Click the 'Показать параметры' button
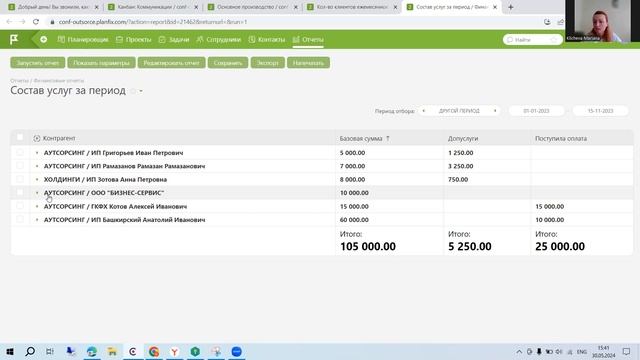Screen dimensions: 640x360 pos(101,63)
